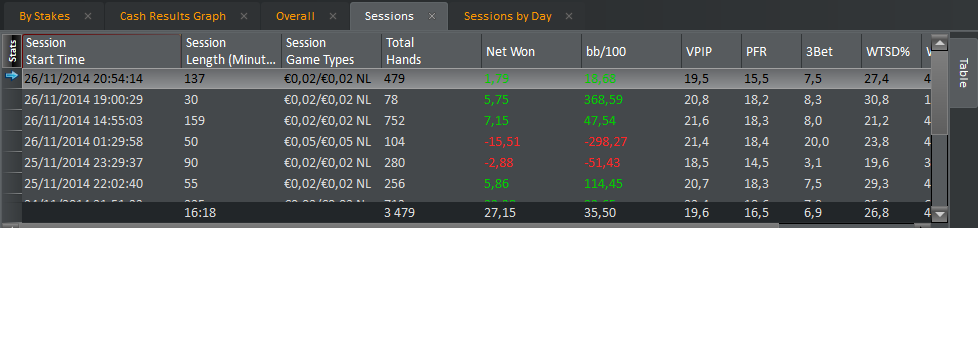Close the By Stakes tab
This screenshot has height=360, width=978.
click(88, 16)
